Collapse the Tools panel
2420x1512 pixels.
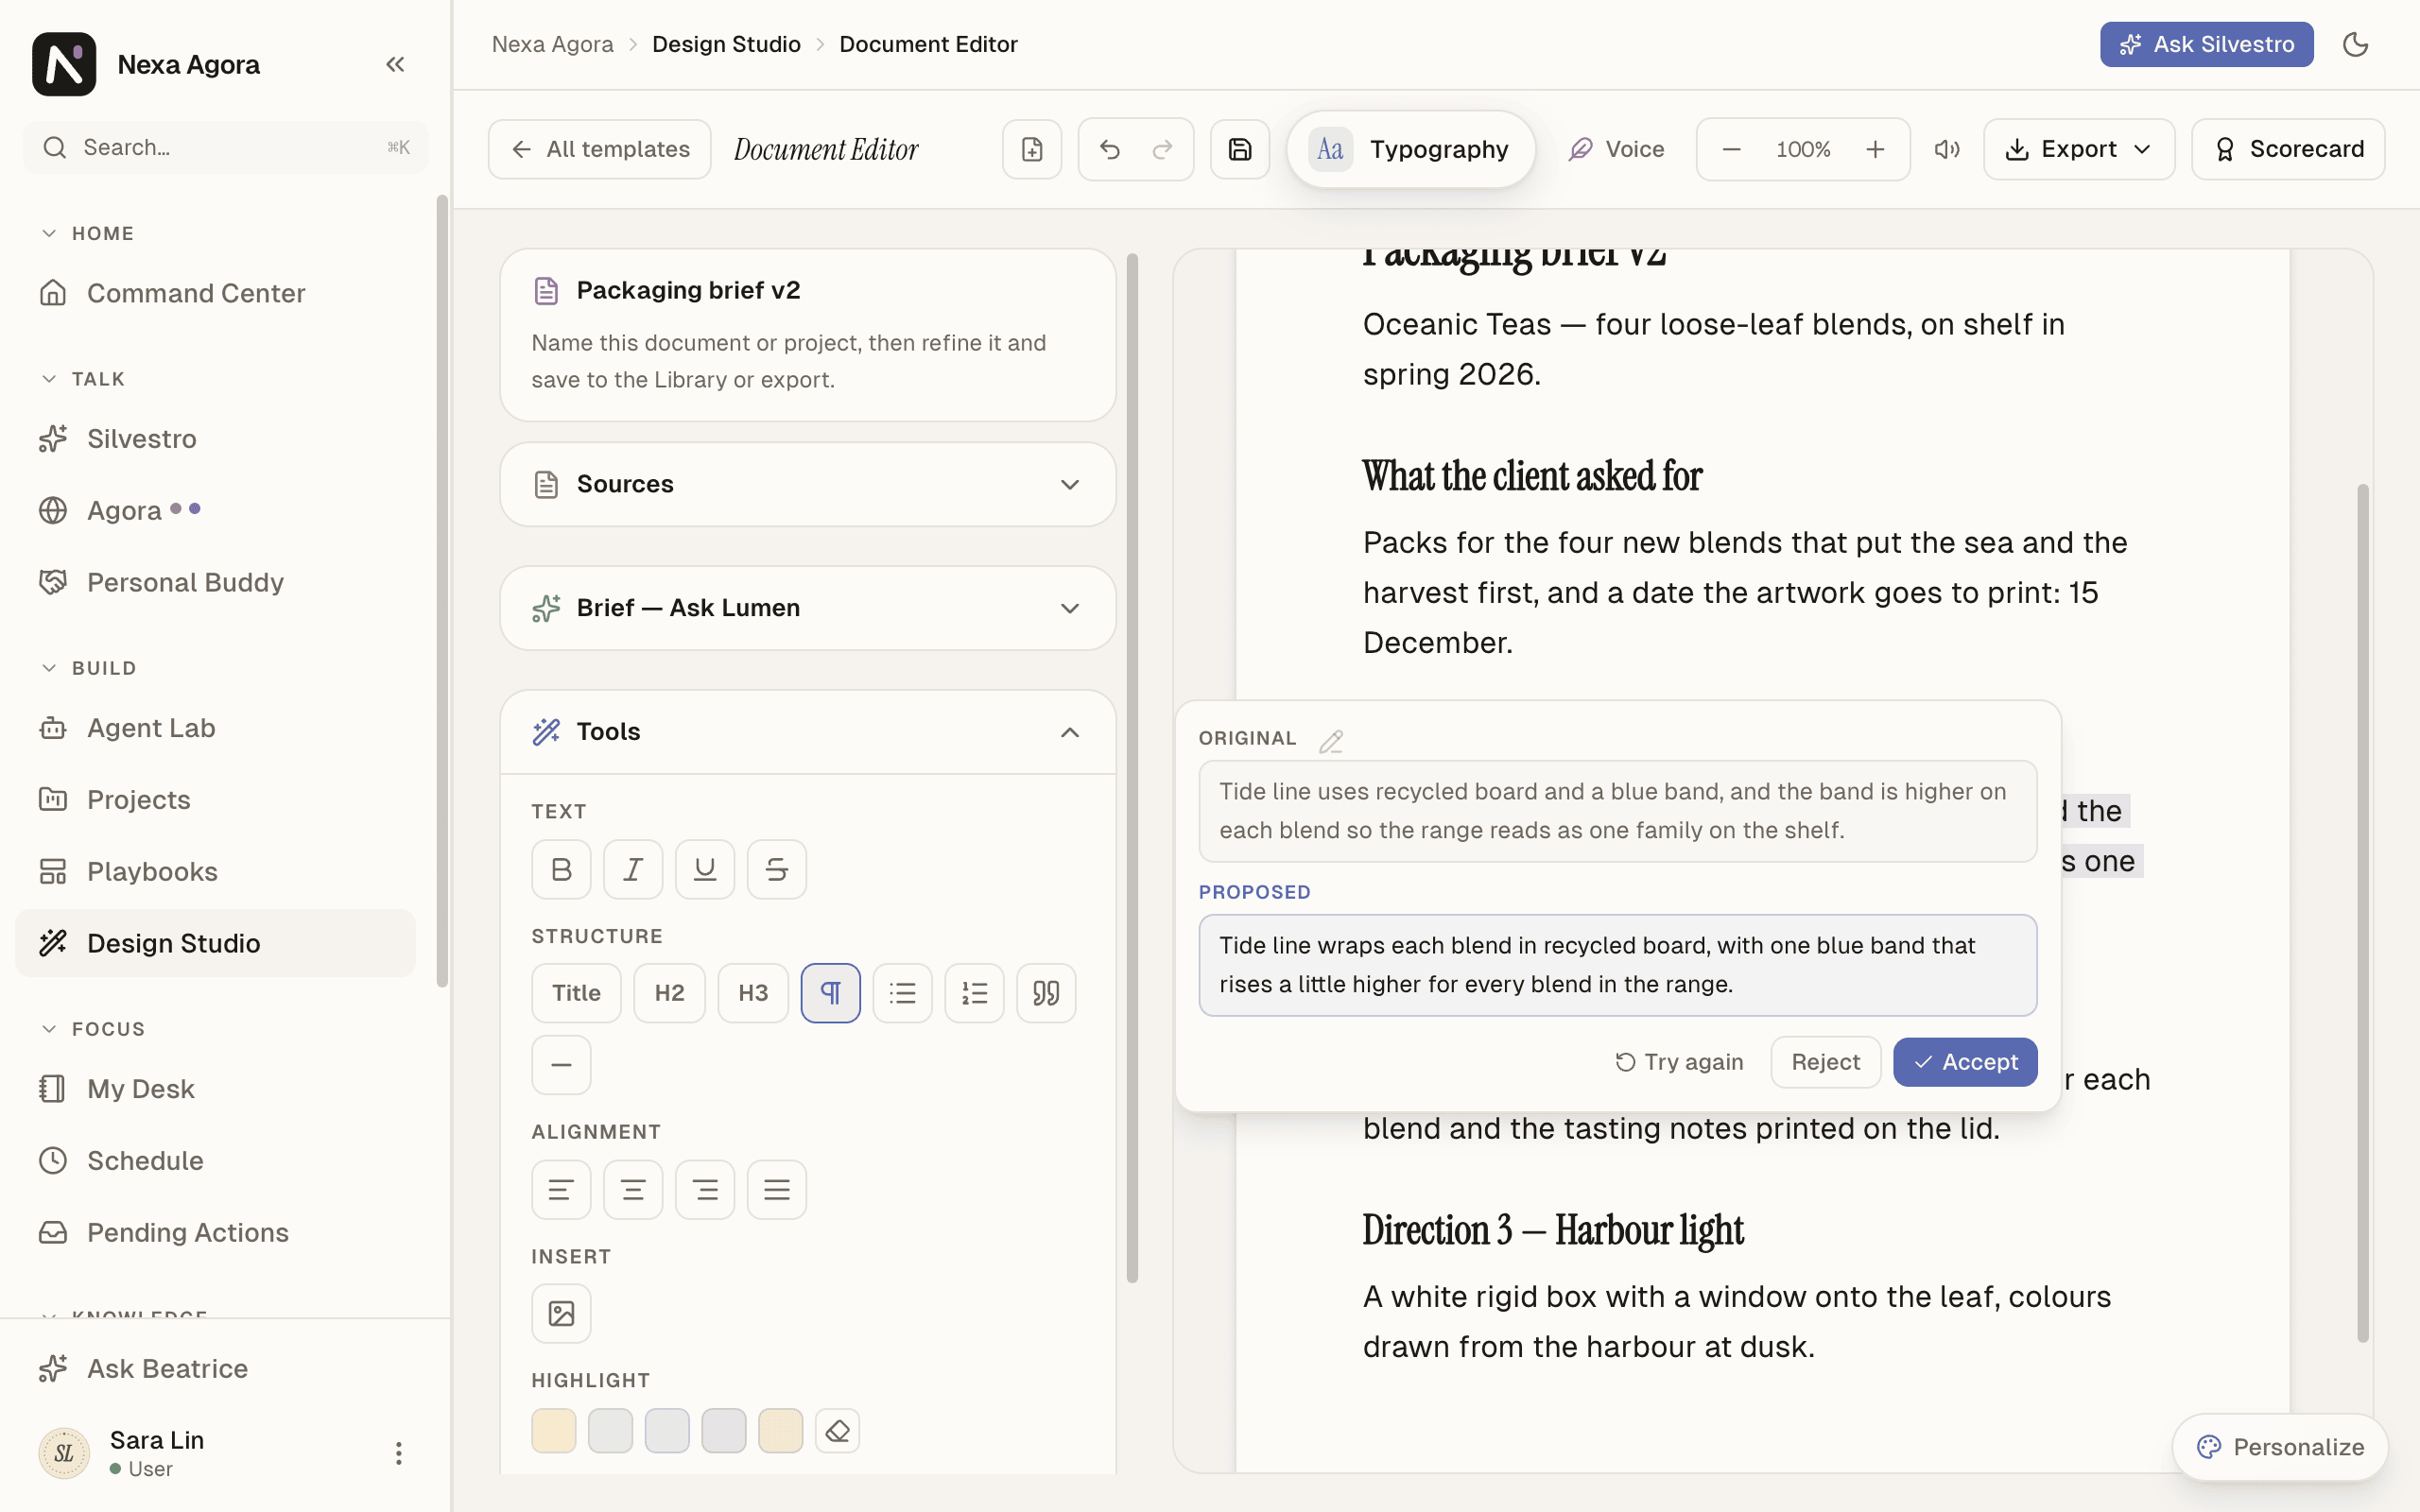tap(808, 732)
